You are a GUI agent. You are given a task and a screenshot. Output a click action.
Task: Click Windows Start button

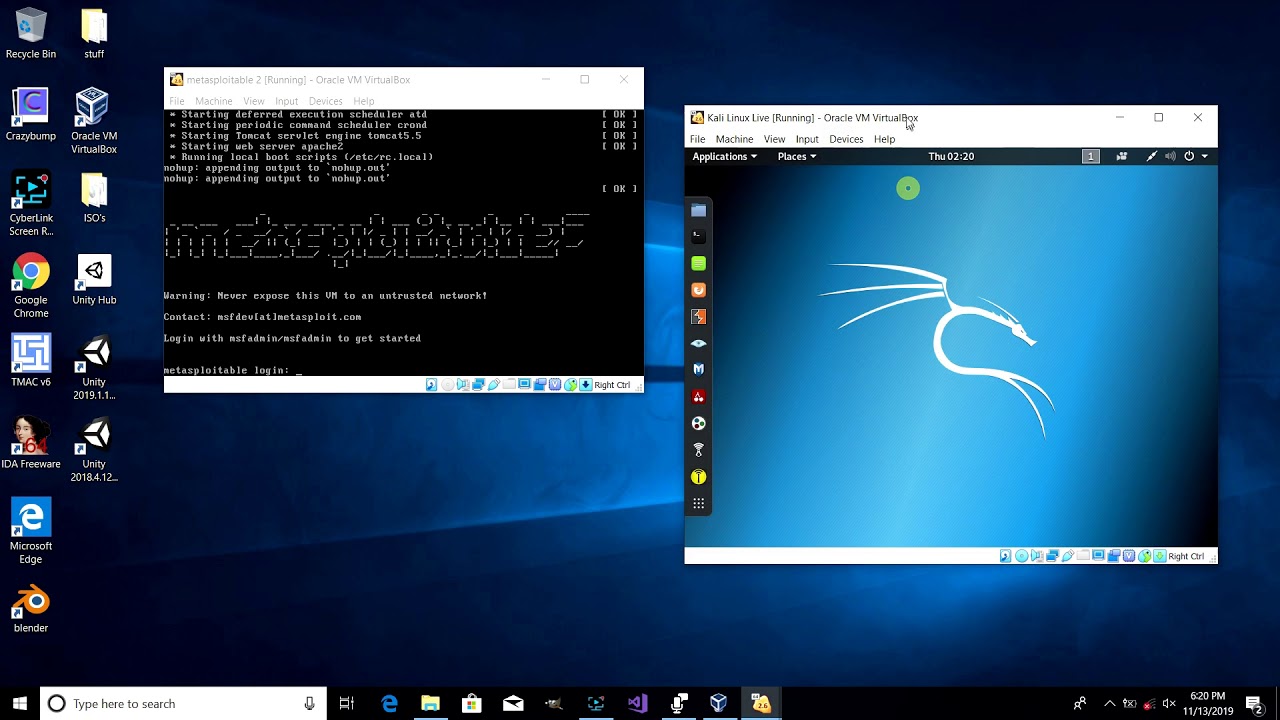20,704
